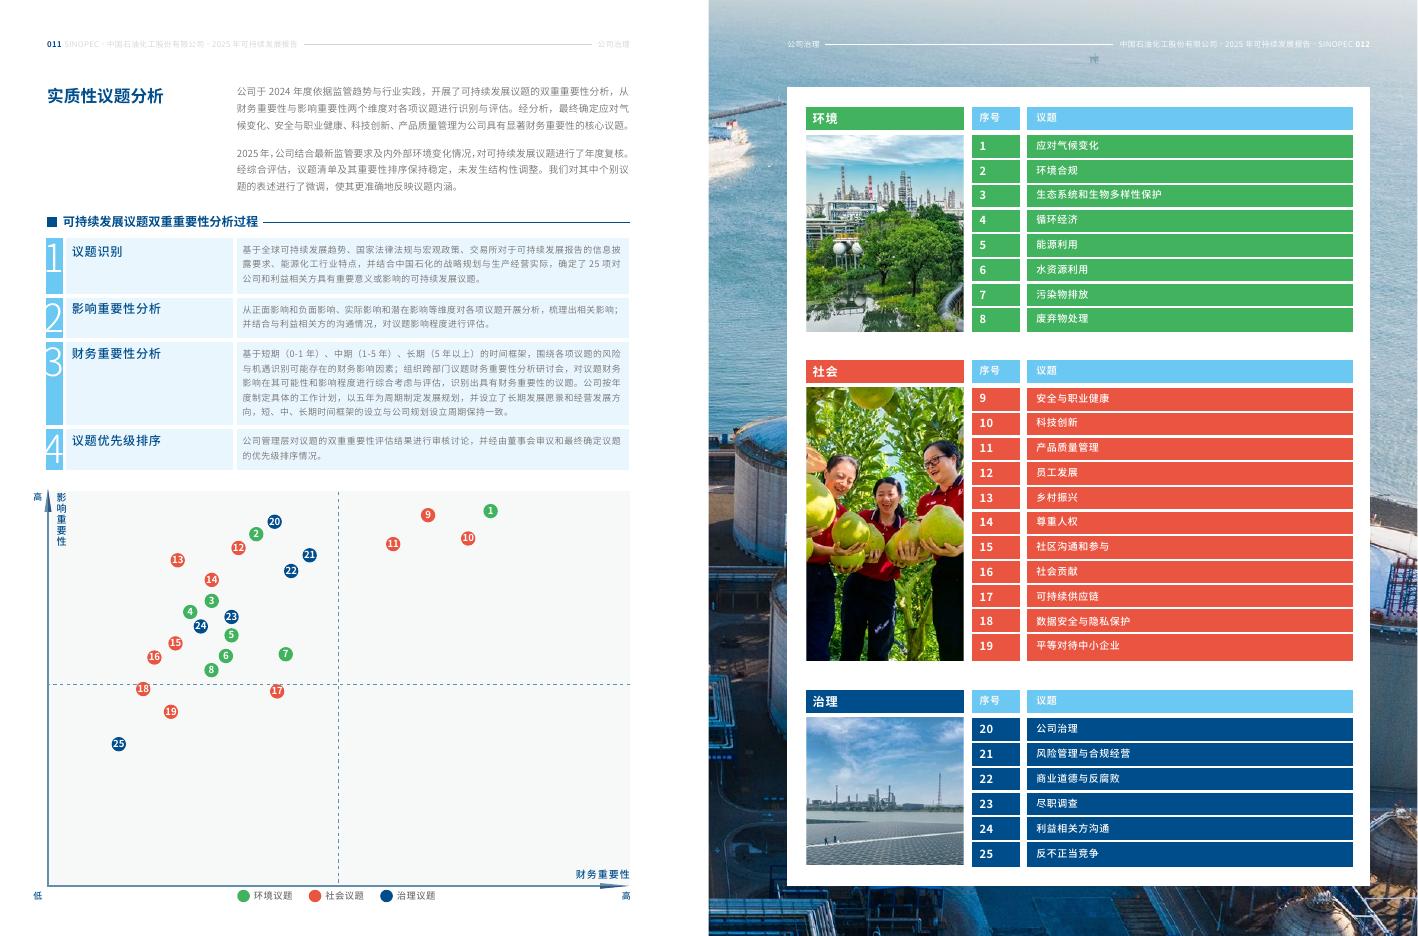1418x936 pixels.
Task: Select the 污染物排放 table row
Action: tap(1162, 295)
